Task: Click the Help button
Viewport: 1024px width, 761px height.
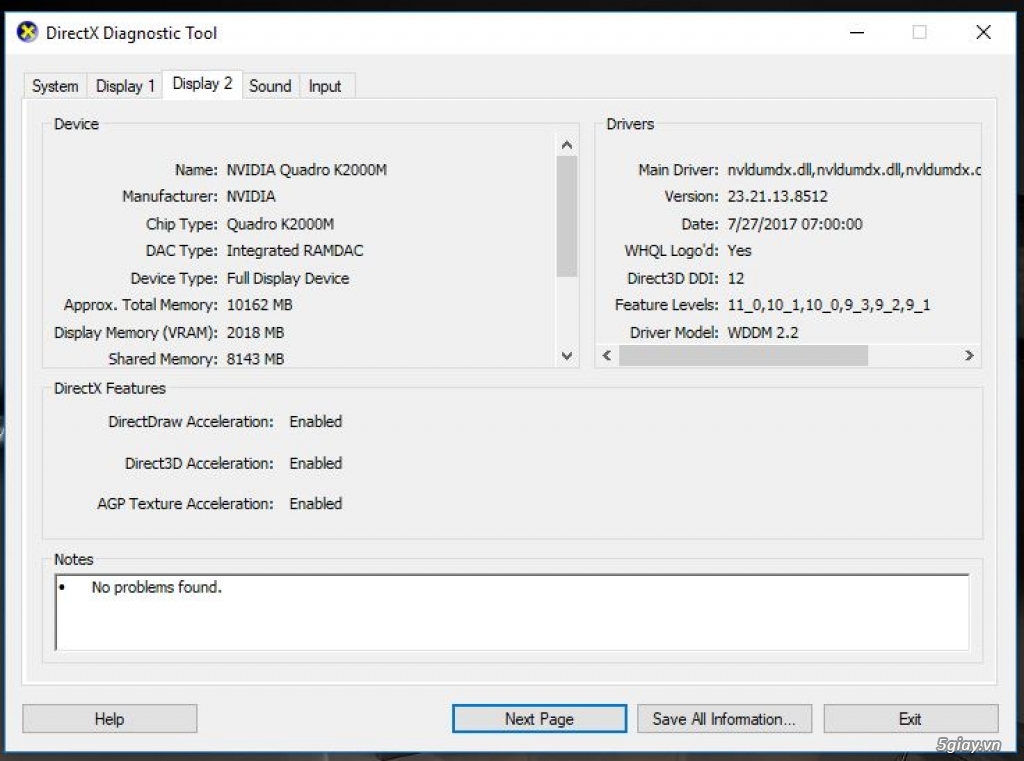Action: (110, 719)
